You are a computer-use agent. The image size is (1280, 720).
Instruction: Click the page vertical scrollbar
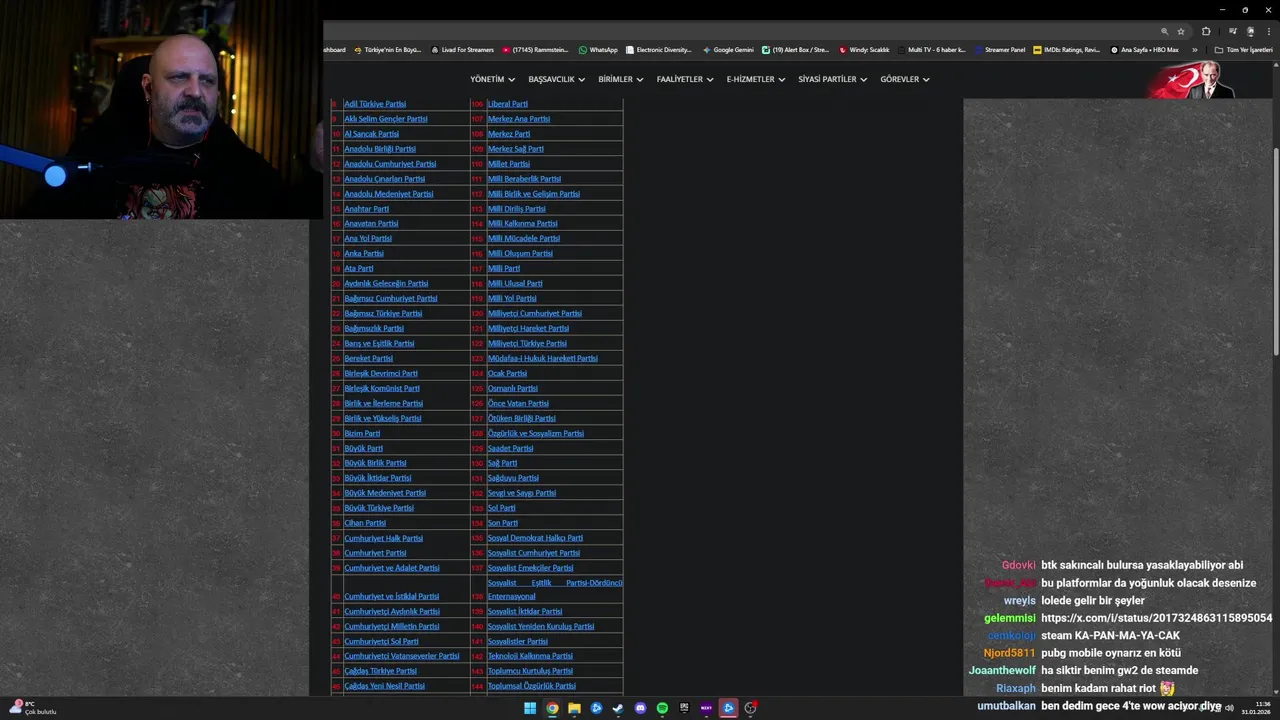[1275, 250]
